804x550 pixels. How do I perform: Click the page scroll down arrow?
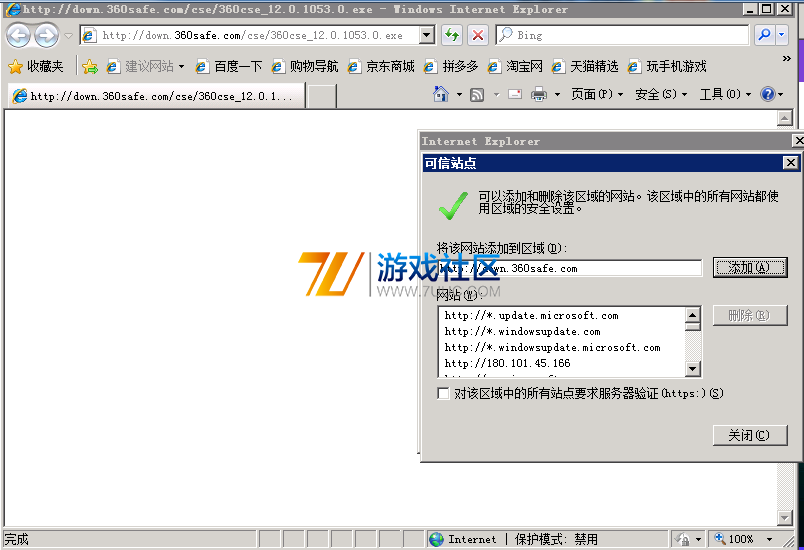point(785,518)
